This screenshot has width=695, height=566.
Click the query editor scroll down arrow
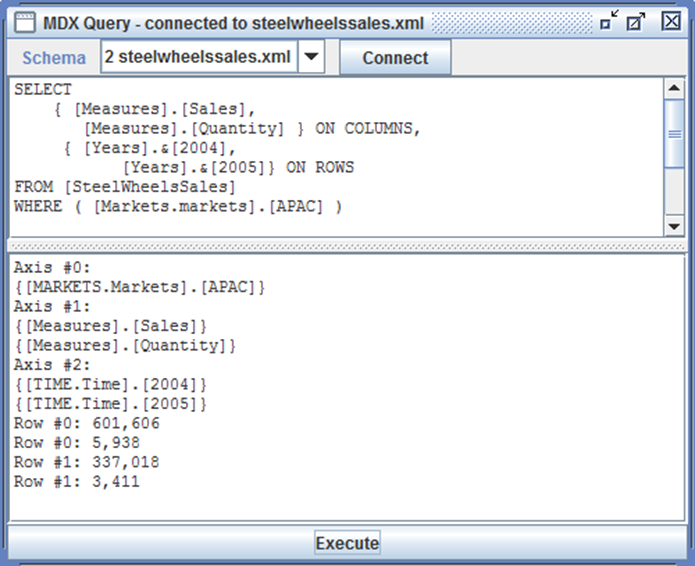[674, 227]
